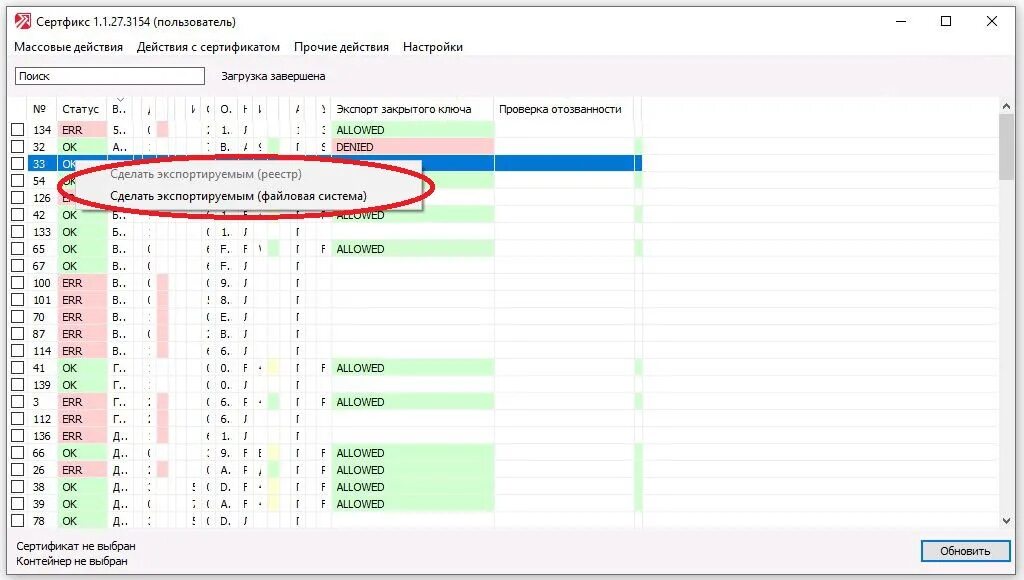
Task: Select the ERR status of row 134
Action: (82, 130)
